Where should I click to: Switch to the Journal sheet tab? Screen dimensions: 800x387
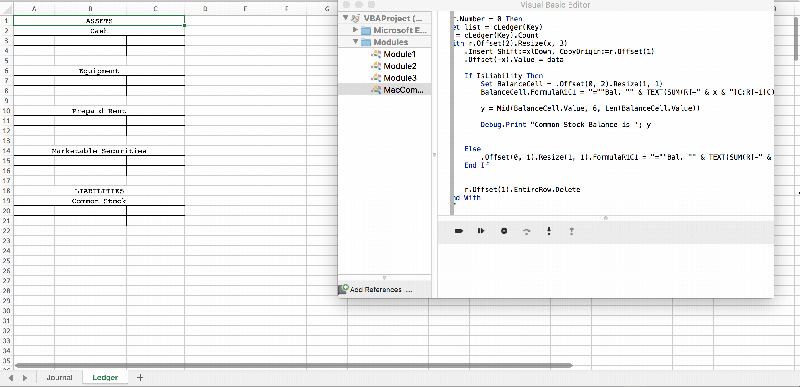click(x=59, y=378)
